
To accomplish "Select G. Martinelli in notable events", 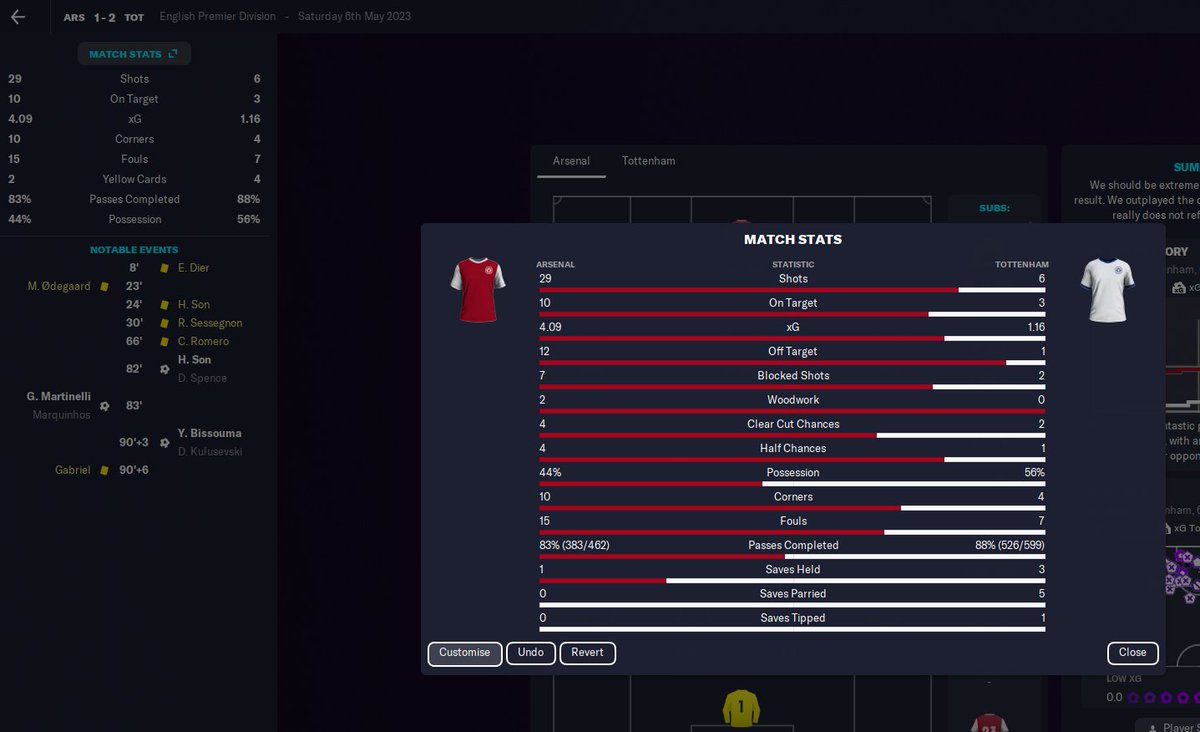I will [58, 397].
